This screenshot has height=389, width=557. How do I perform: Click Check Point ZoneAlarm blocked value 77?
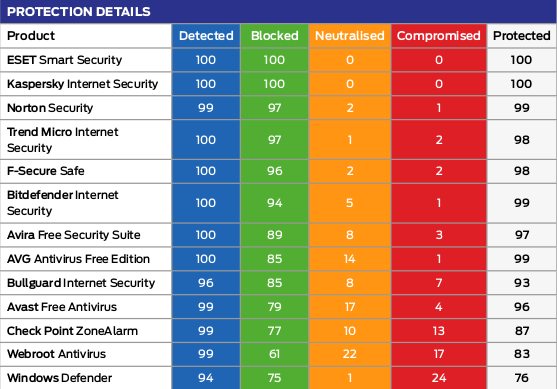pyautogui.click(x=275, y=331)
